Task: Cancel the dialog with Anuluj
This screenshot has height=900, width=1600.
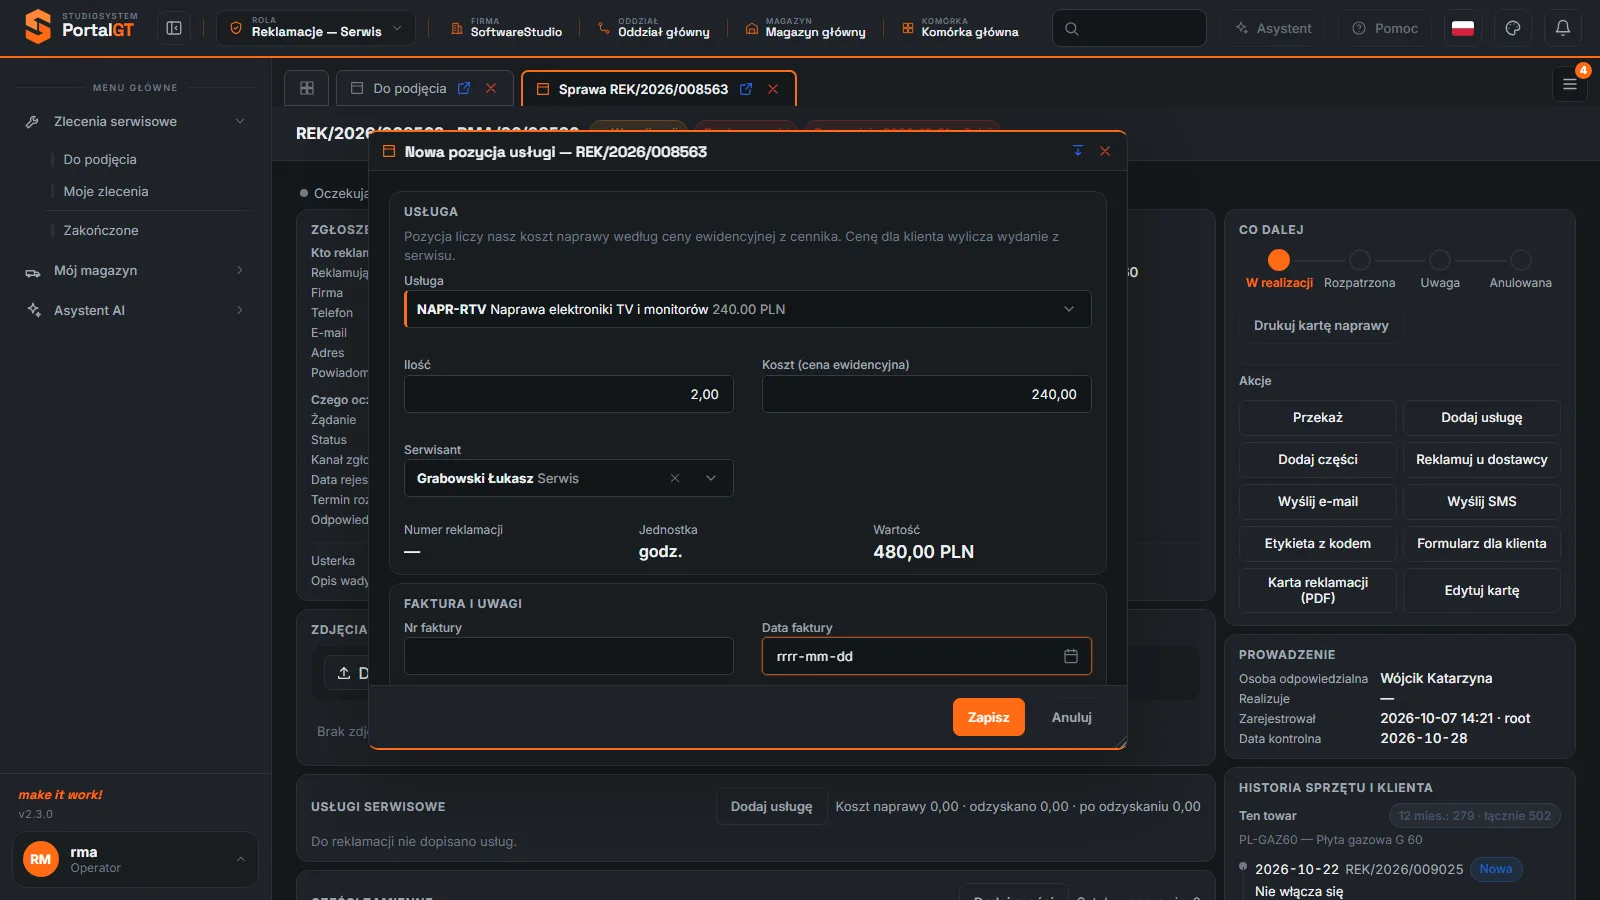Action: pos(1072,717)
